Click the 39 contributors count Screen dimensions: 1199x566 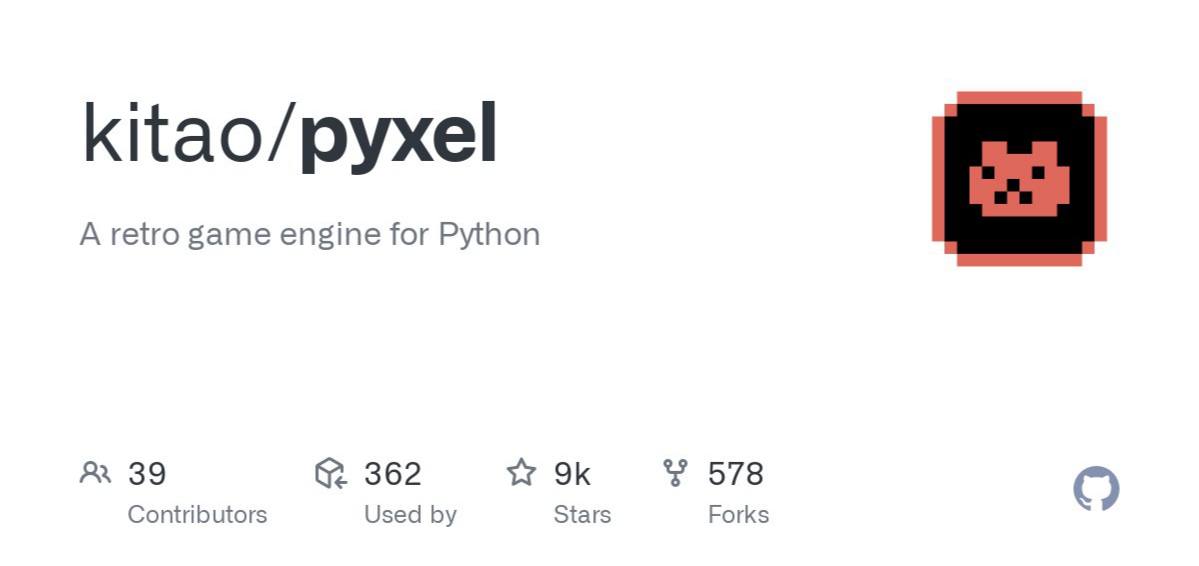tap(147, 473)
